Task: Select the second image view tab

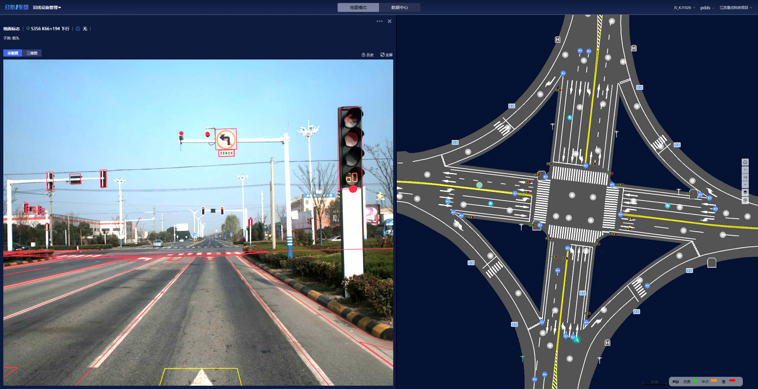Action: pyautogui.click(x=32, y=53)
